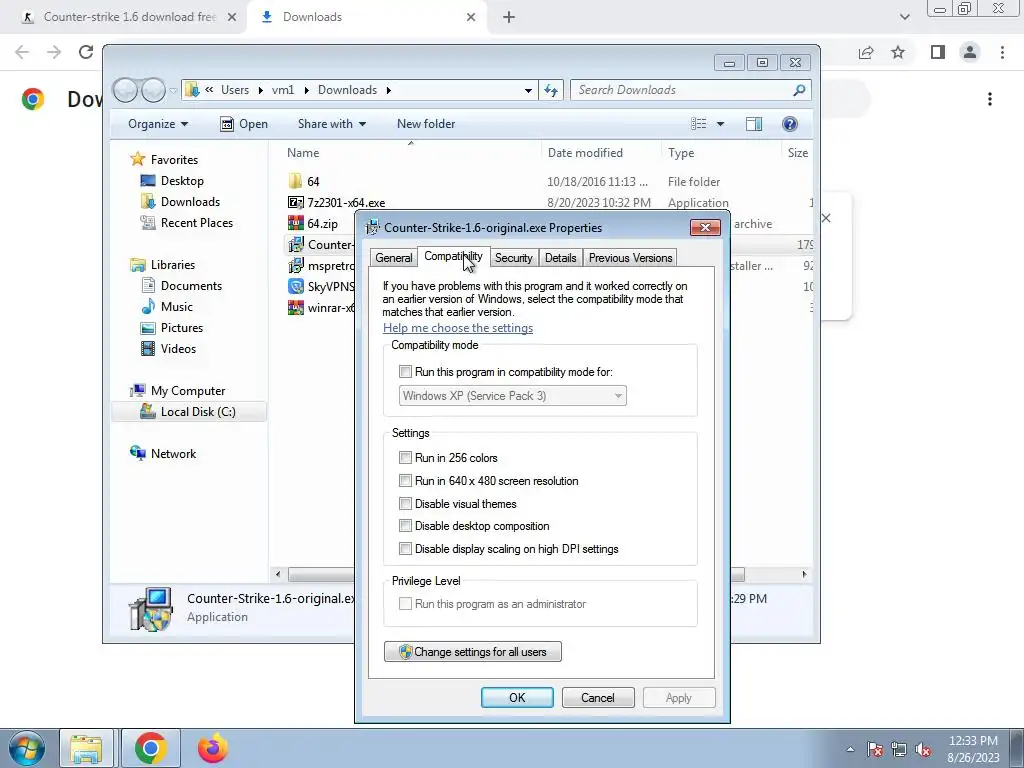The image size is (1024, 768).
Task: Click the magnifier icon in Search Downloads
Action: pyautogui.click(x=799, y=90)
